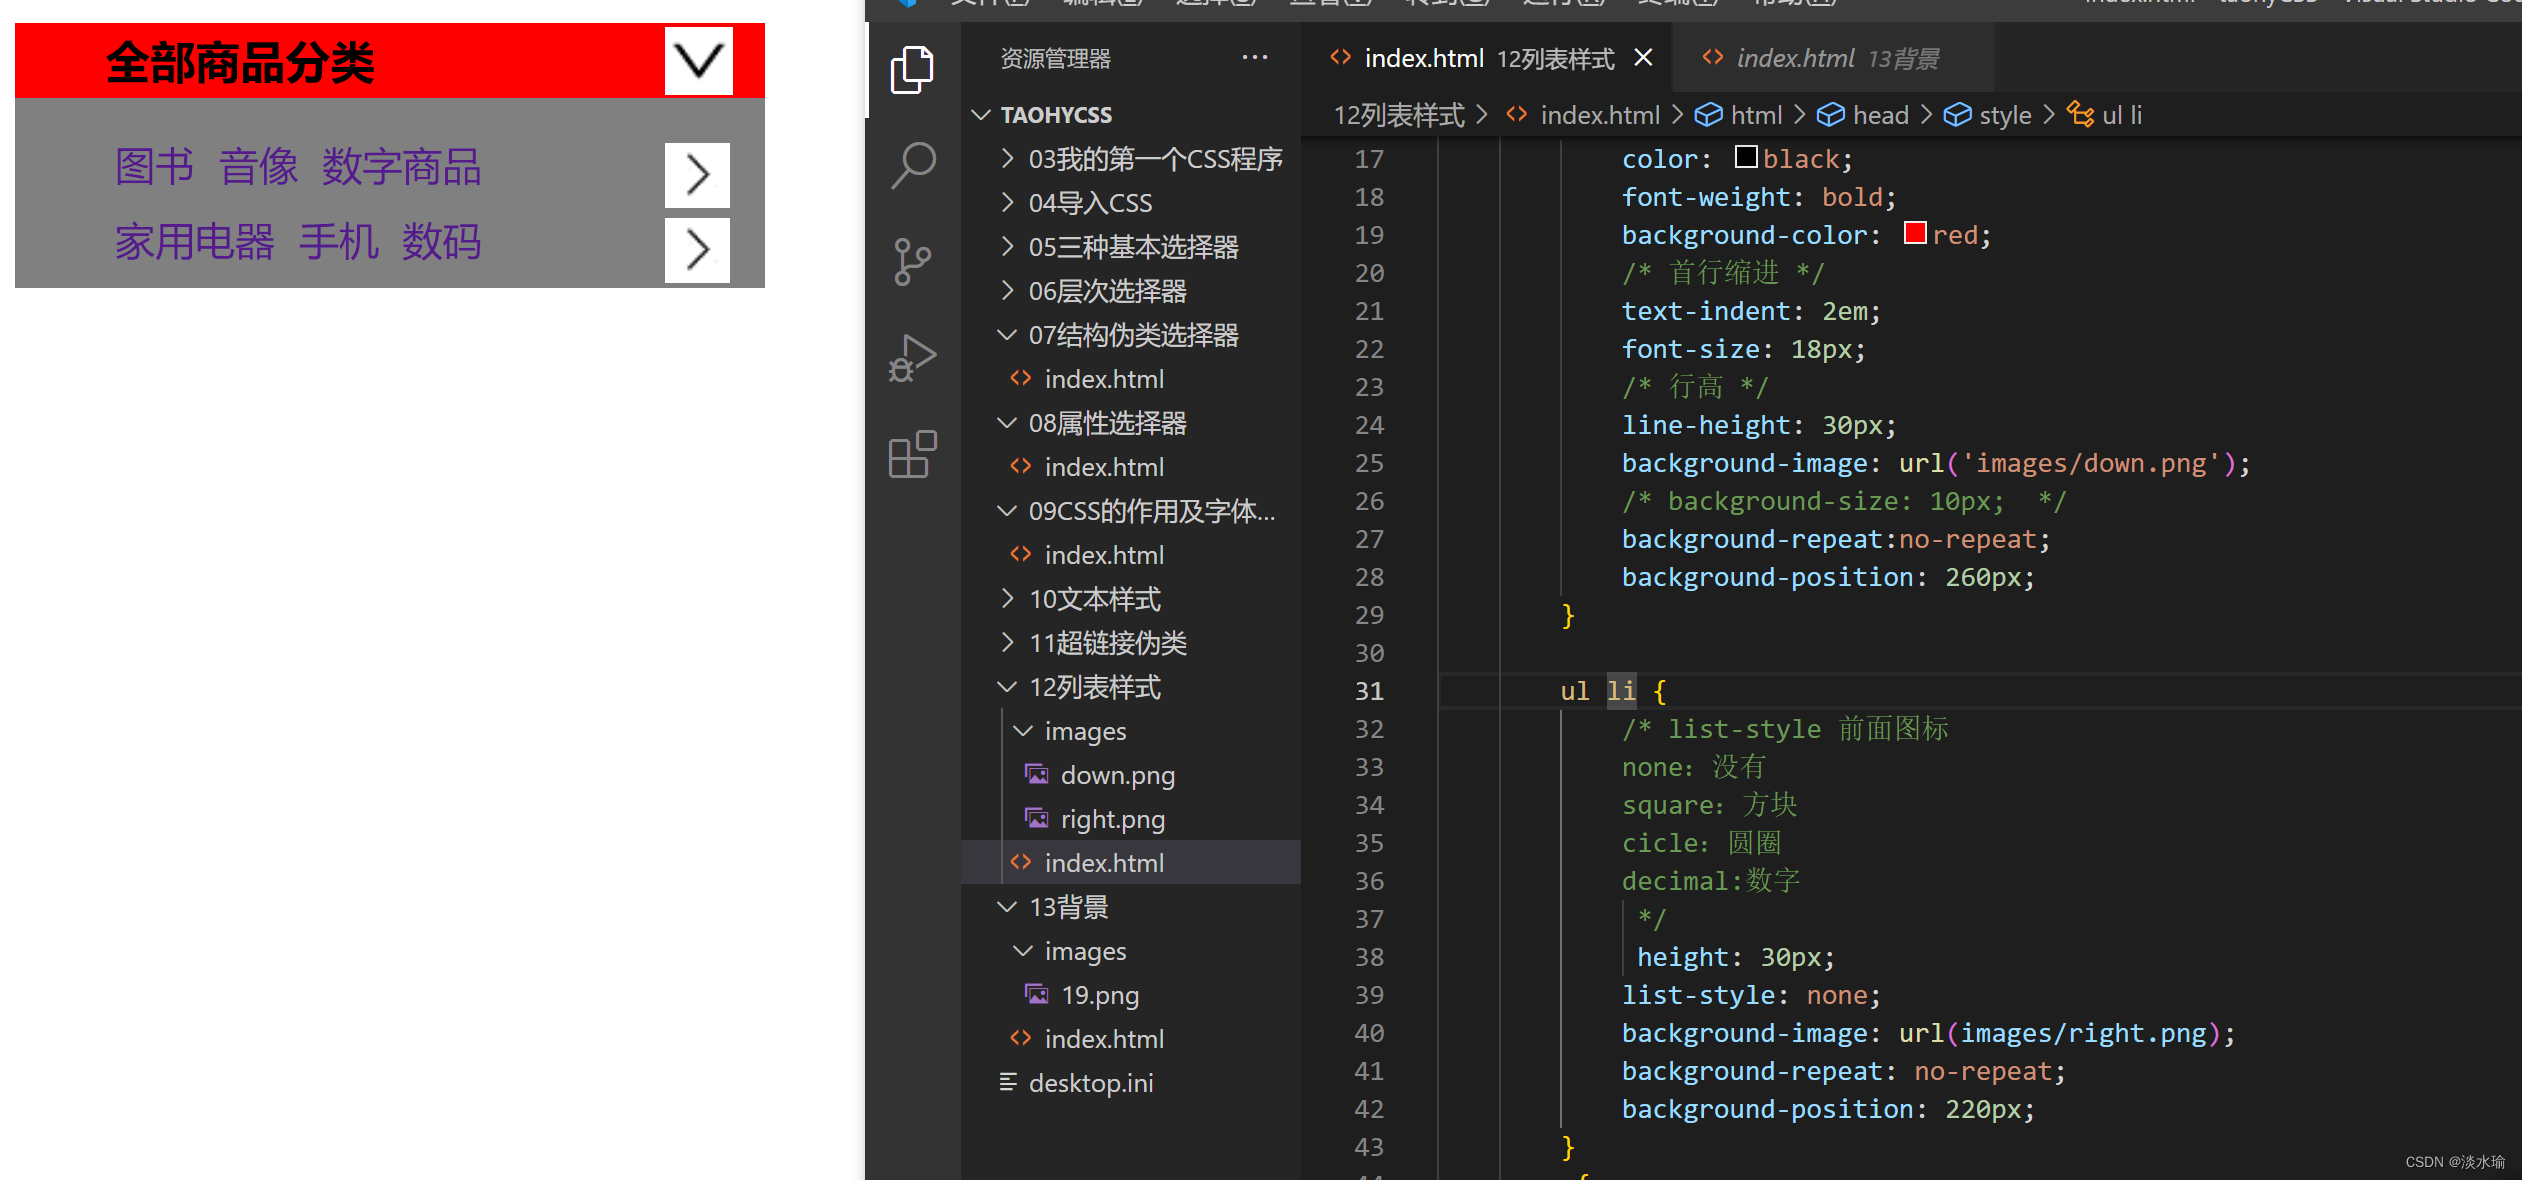Close the index.html 12列表样式 tab

tap(1643, 58)
